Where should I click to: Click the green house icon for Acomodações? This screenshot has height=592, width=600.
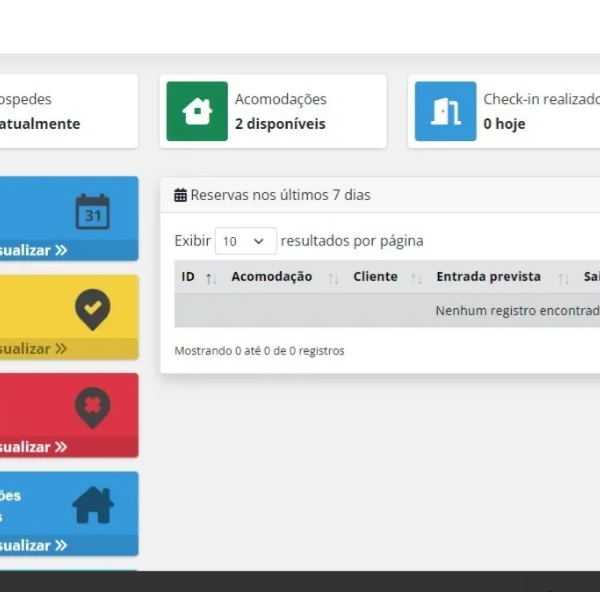click(197, 111)
